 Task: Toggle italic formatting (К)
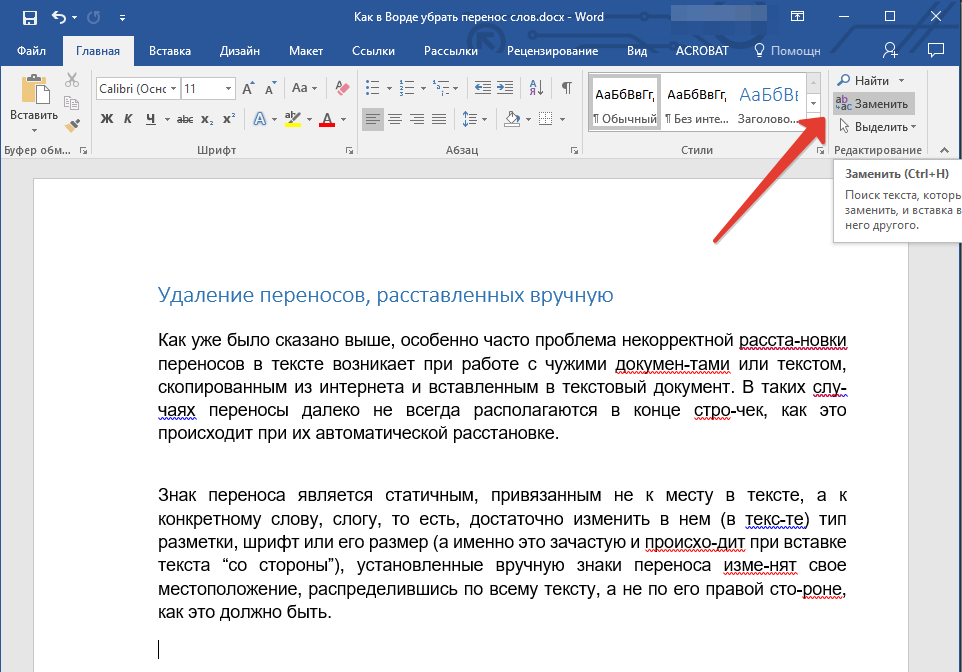click(128, 119)
